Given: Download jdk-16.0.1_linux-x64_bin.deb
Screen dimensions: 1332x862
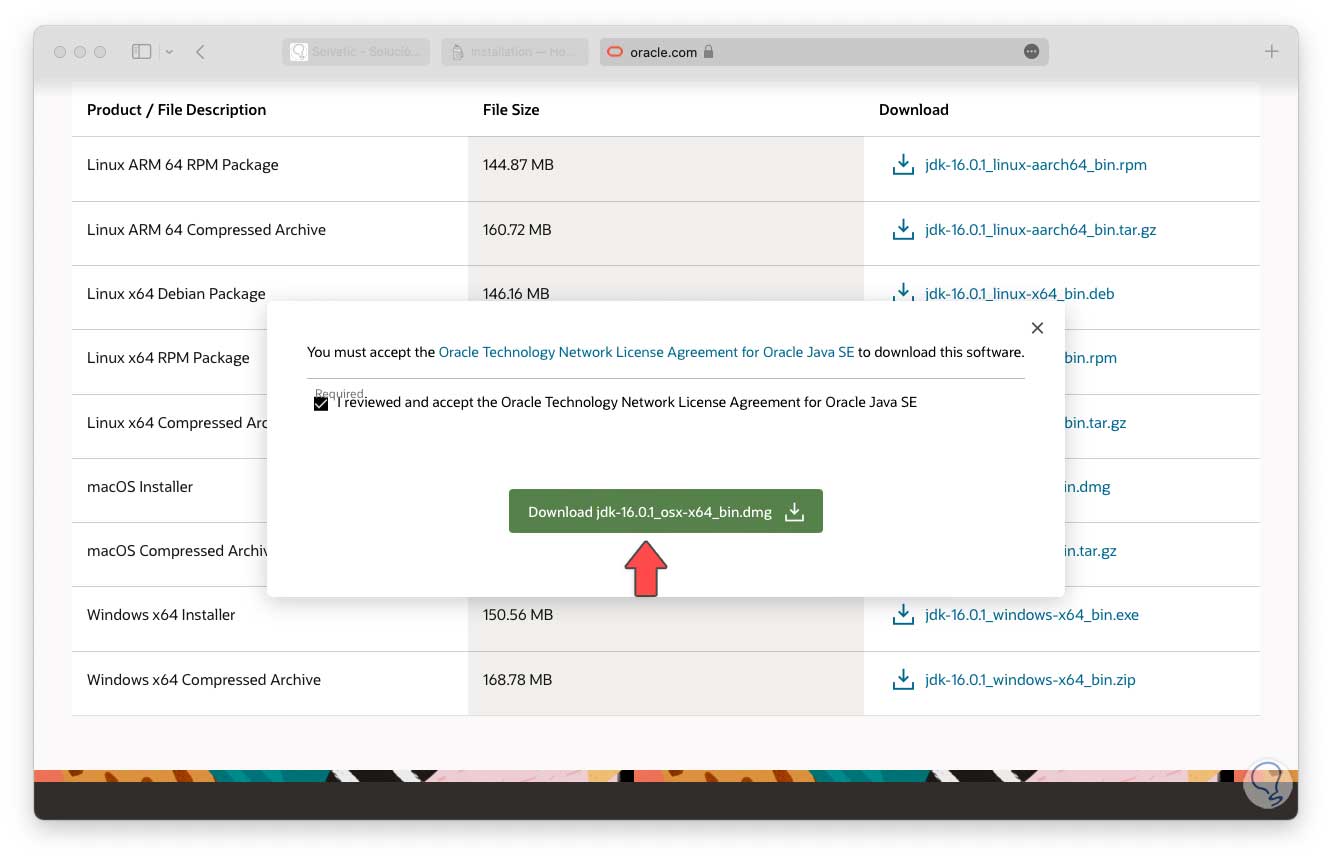Looking at the screenshot, I should coord(1020,294).
